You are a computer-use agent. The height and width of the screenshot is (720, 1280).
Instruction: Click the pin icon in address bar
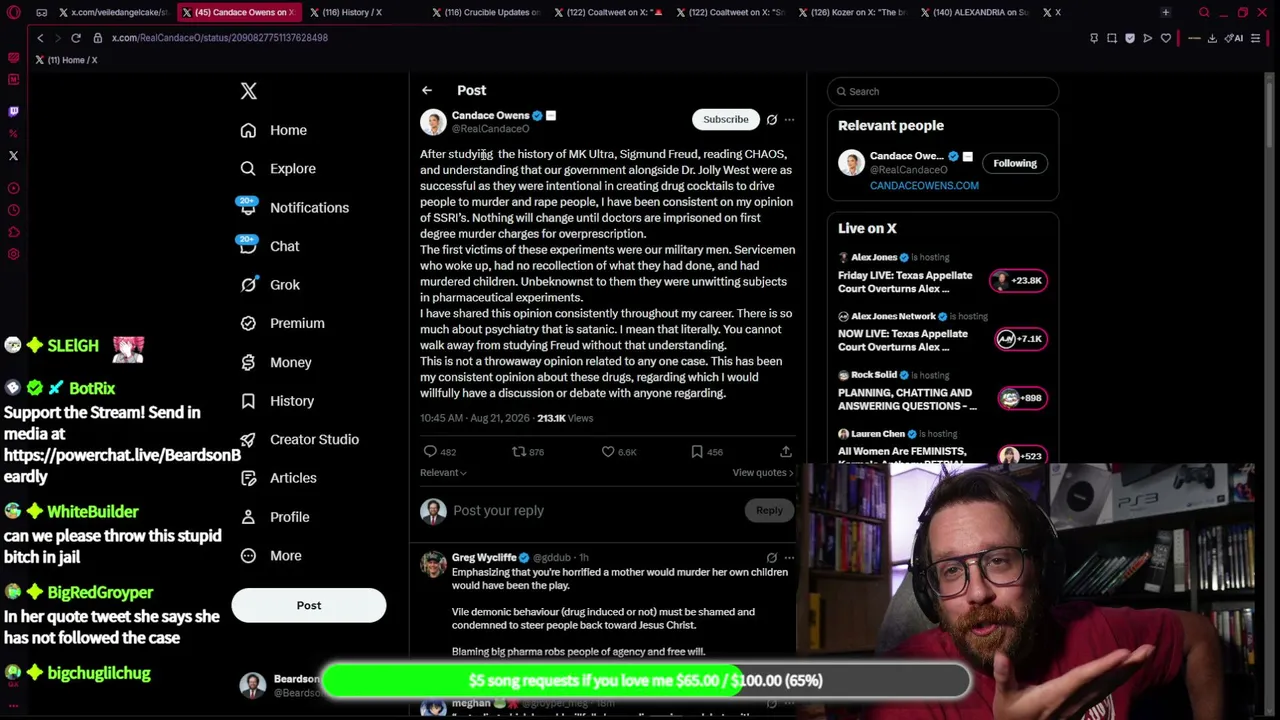point(1094,38)
